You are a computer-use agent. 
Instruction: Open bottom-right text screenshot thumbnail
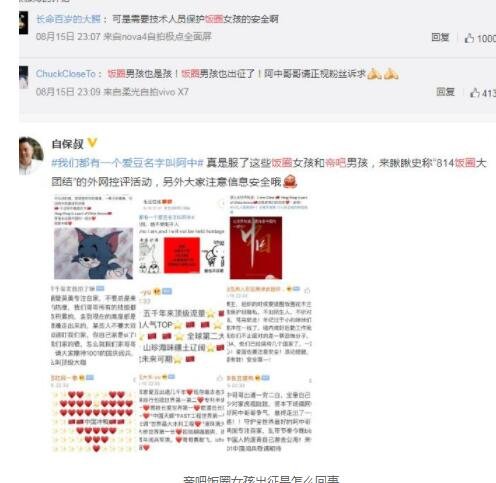click(269, 413)
